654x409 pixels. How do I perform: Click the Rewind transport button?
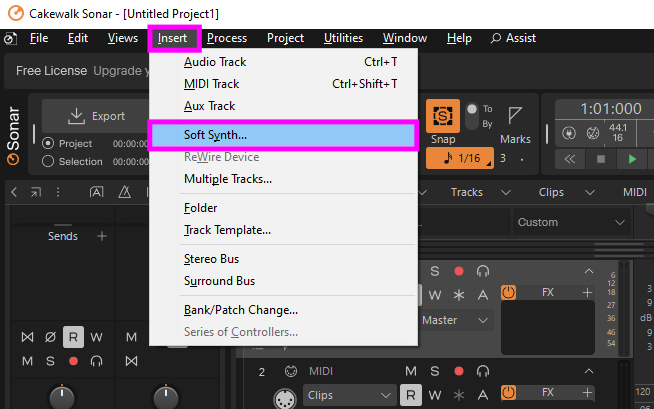(x=570, y=159)
